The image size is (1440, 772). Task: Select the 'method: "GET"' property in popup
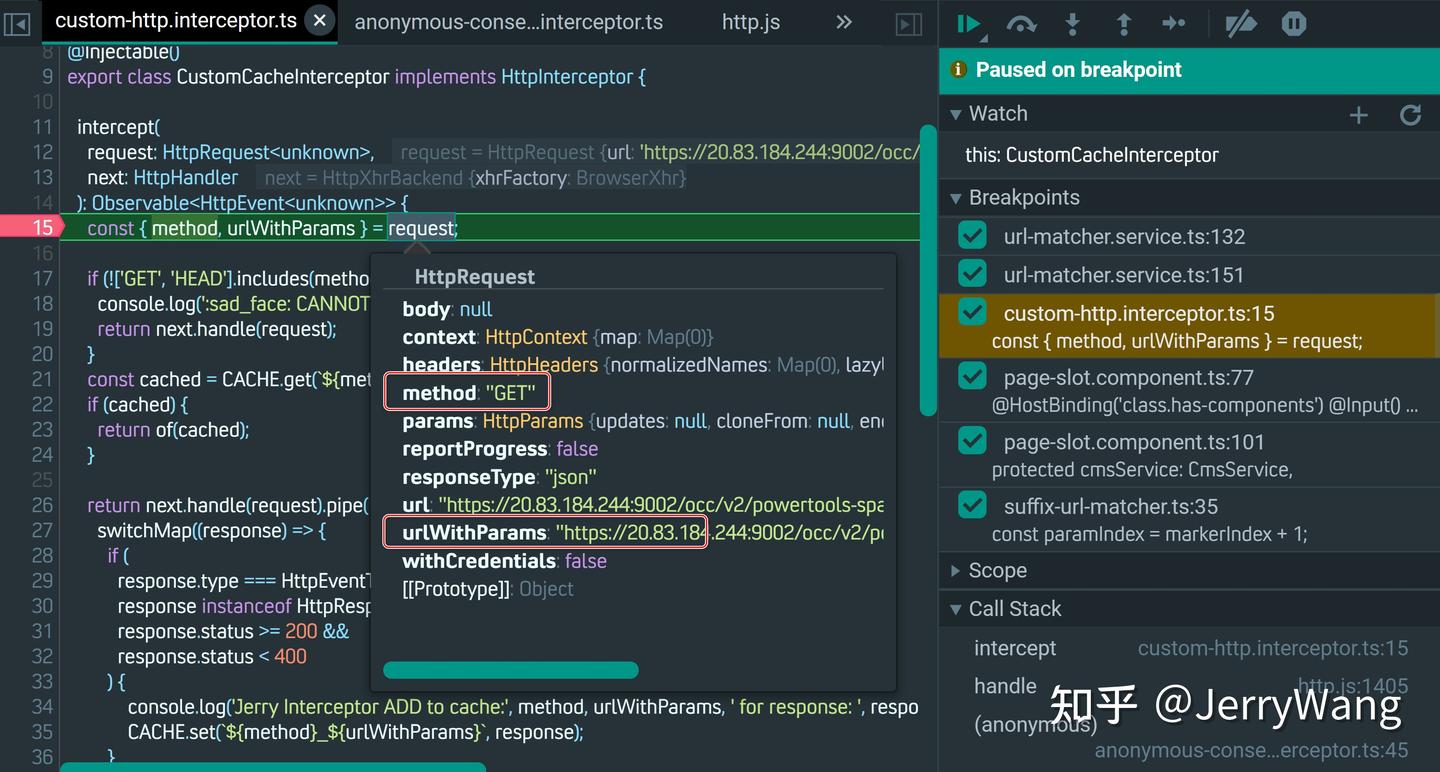point(468,393)
